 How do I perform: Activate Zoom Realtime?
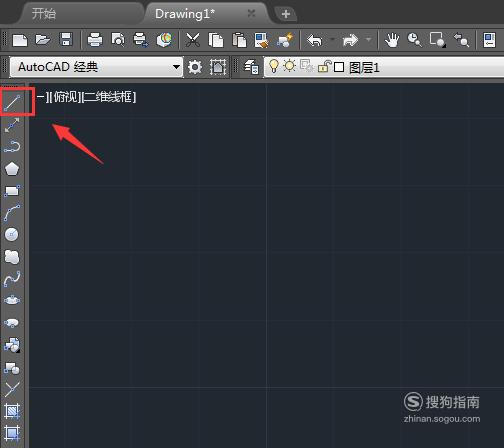[415, 40]
